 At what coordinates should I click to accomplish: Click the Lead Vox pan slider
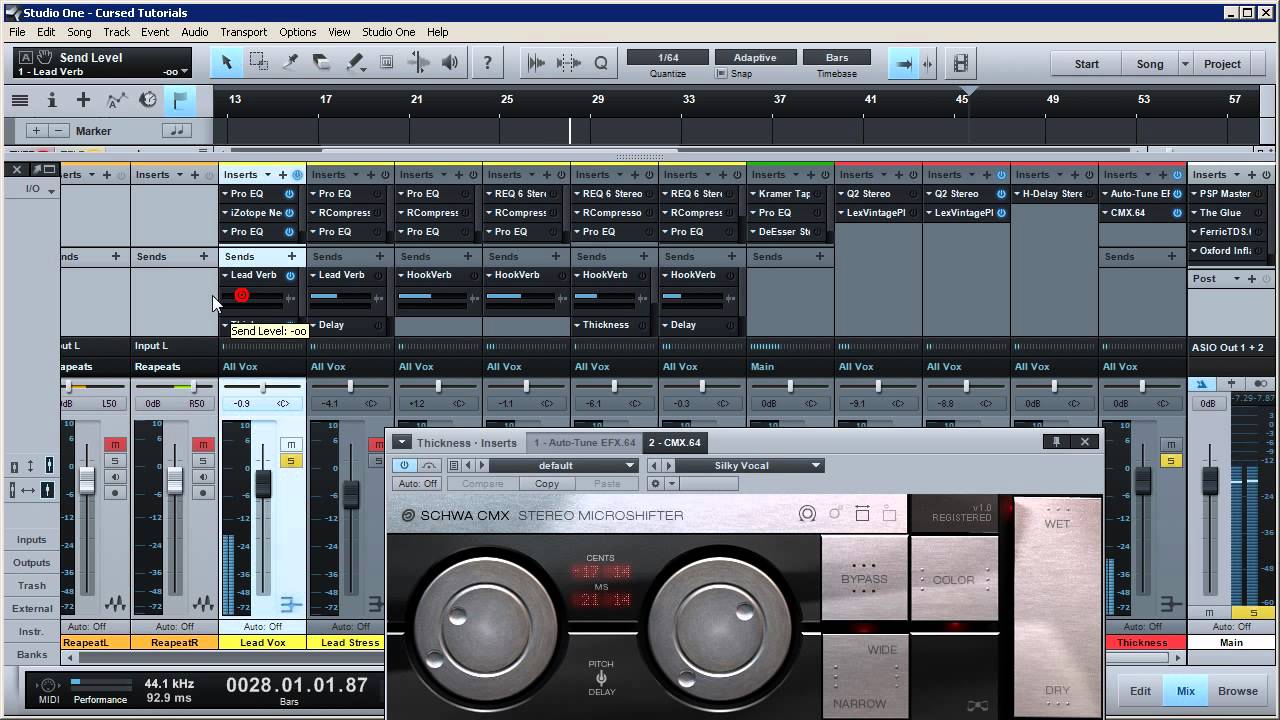click(x=262, y=387)
